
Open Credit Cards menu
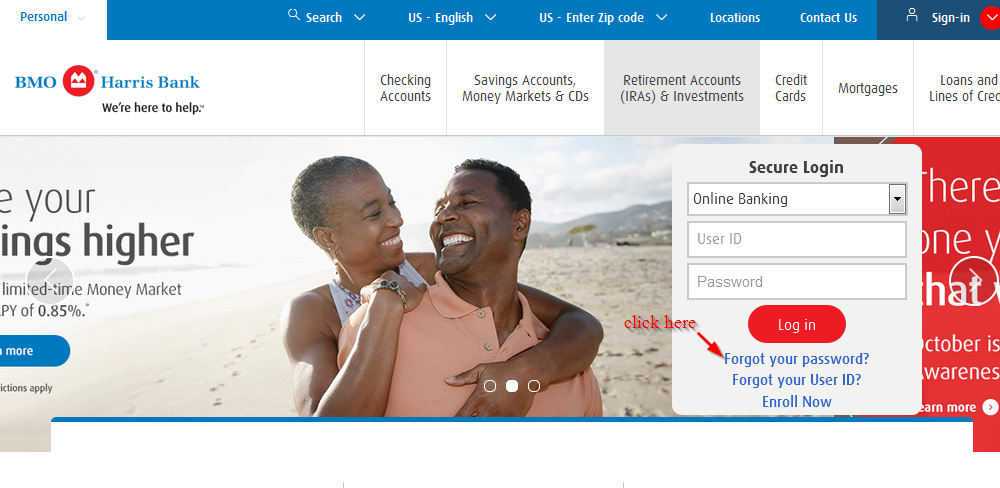[x=791, y=88]
